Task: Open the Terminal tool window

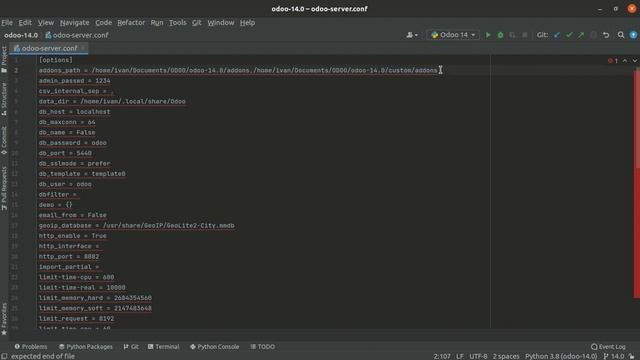Action: pos(163,347)
